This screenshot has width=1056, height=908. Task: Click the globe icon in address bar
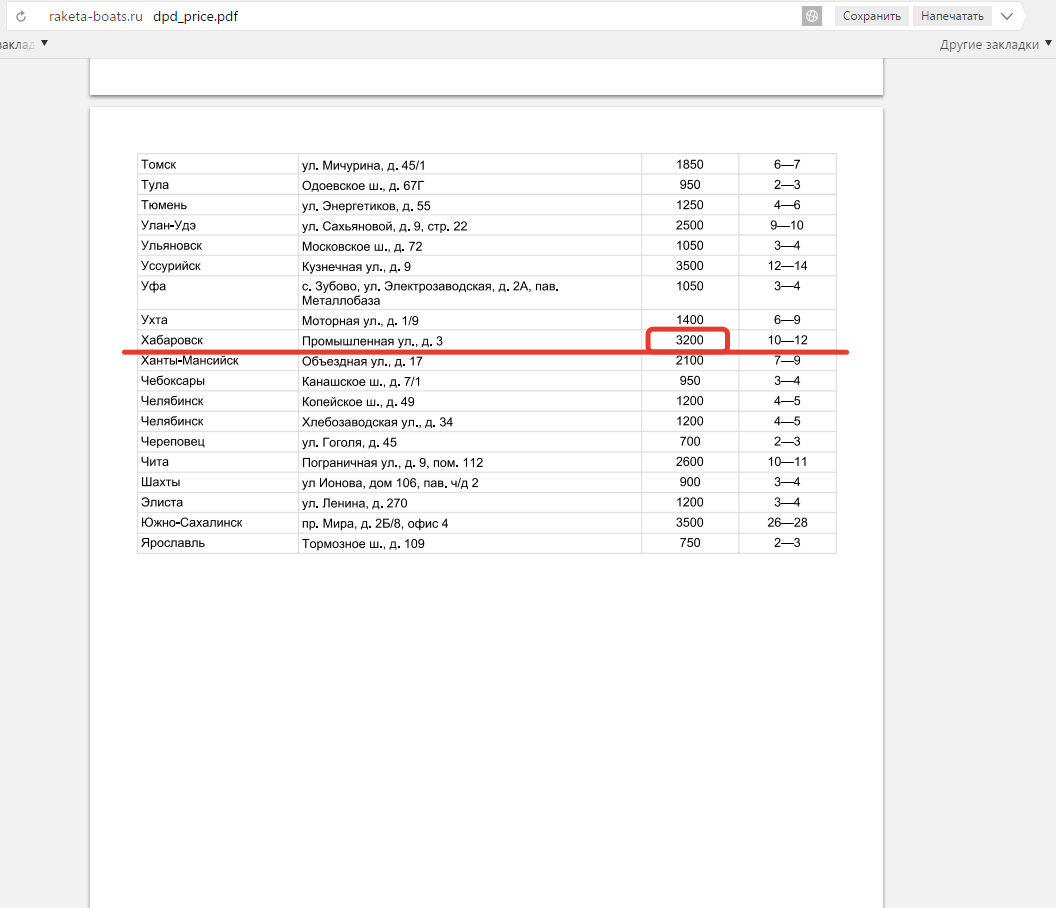(811, 16)
